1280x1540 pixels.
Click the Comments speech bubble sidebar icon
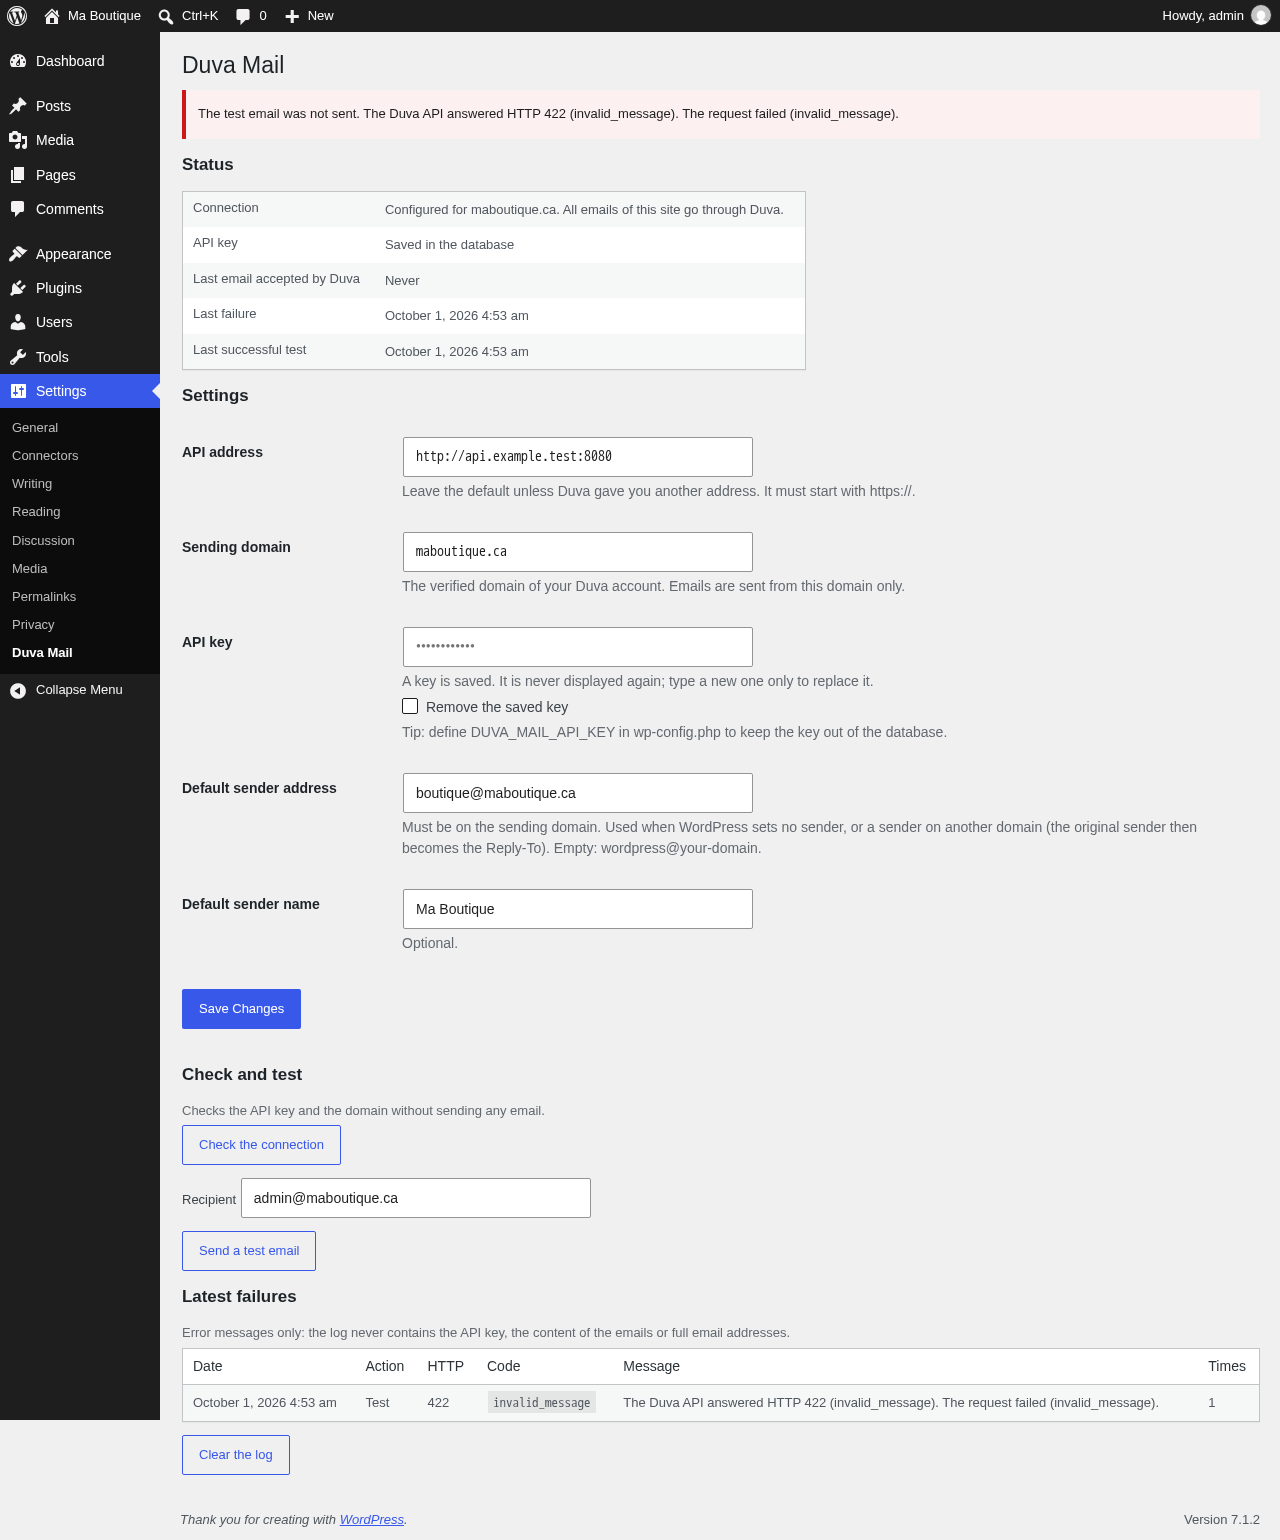click(x=18, y=209)
